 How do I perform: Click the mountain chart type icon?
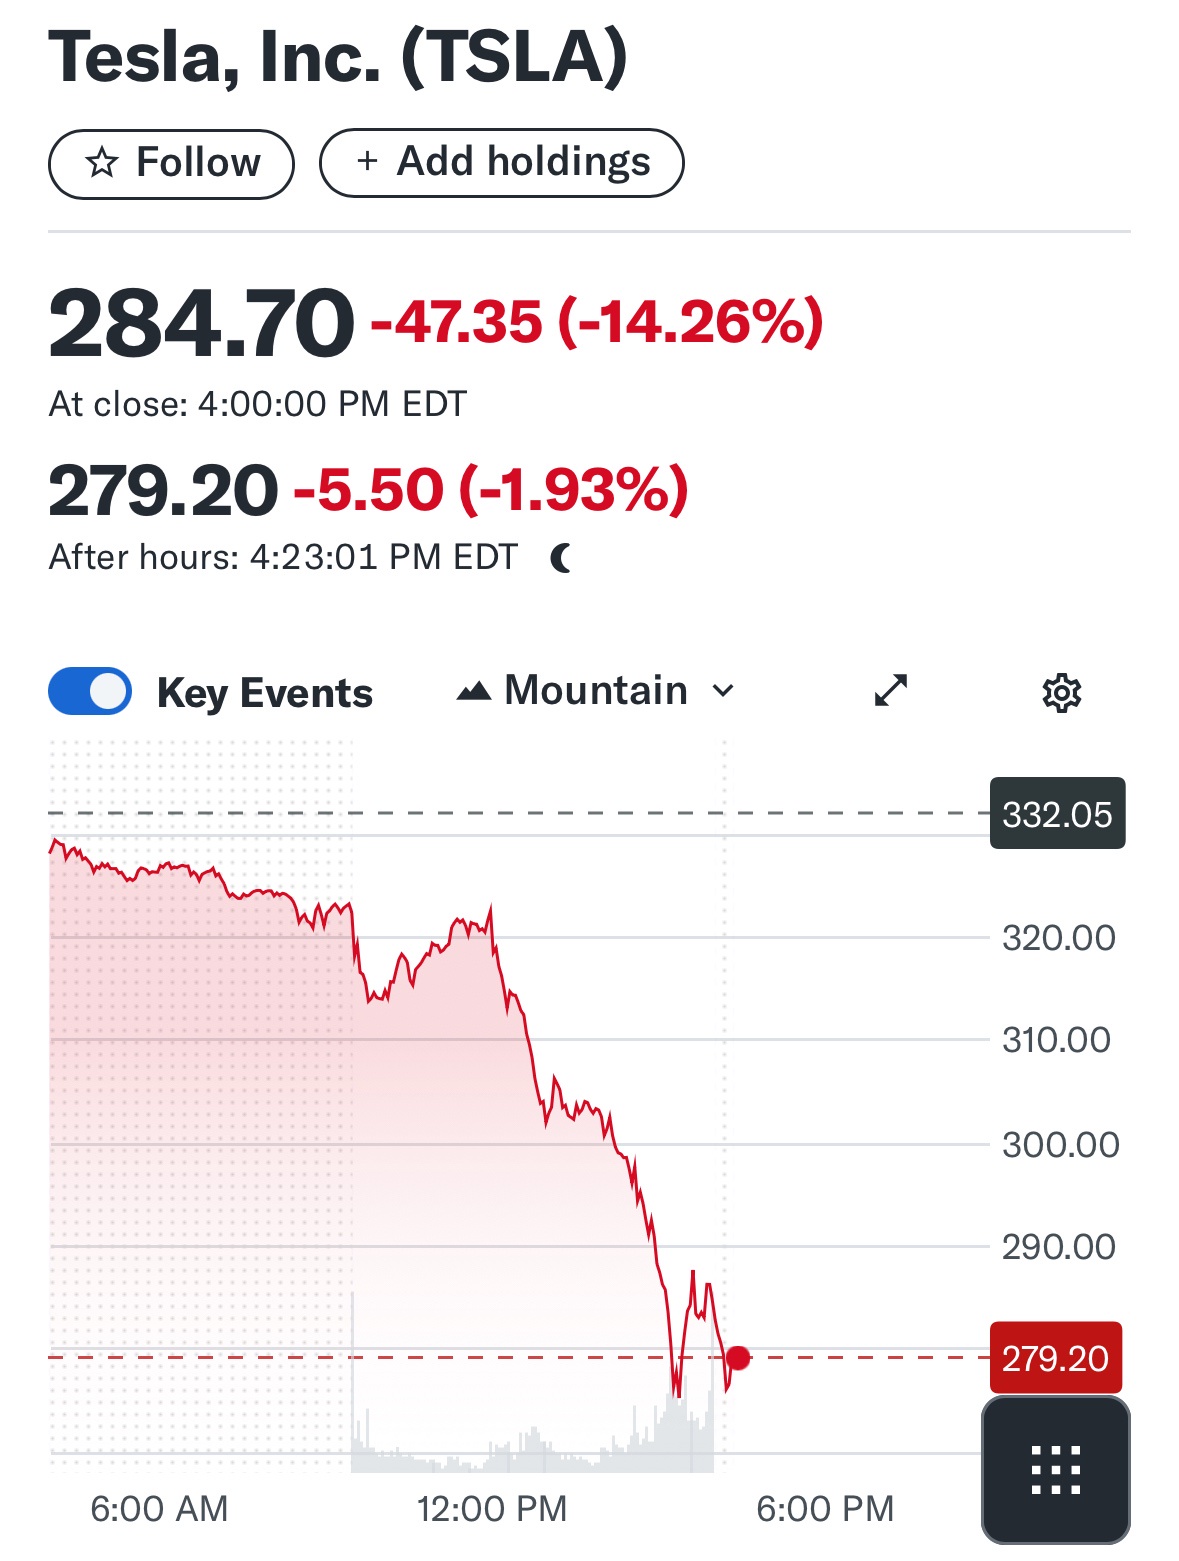pos(474,691)
